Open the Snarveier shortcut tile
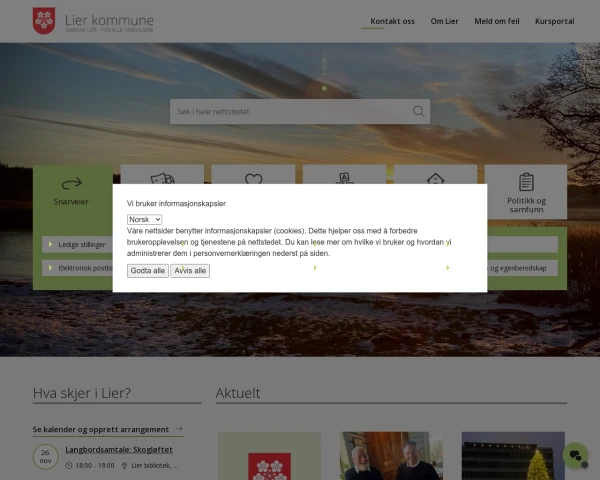The width and height of the screenshot is (600, 480). [71, 191]
